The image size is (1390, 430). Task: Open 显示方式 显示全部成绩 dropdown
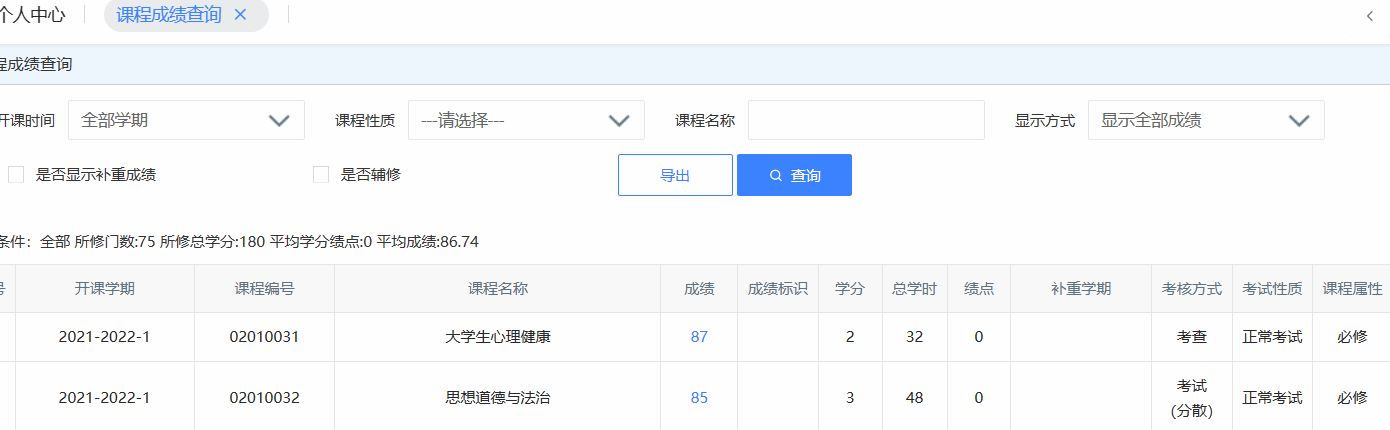tap(1206, 120)
